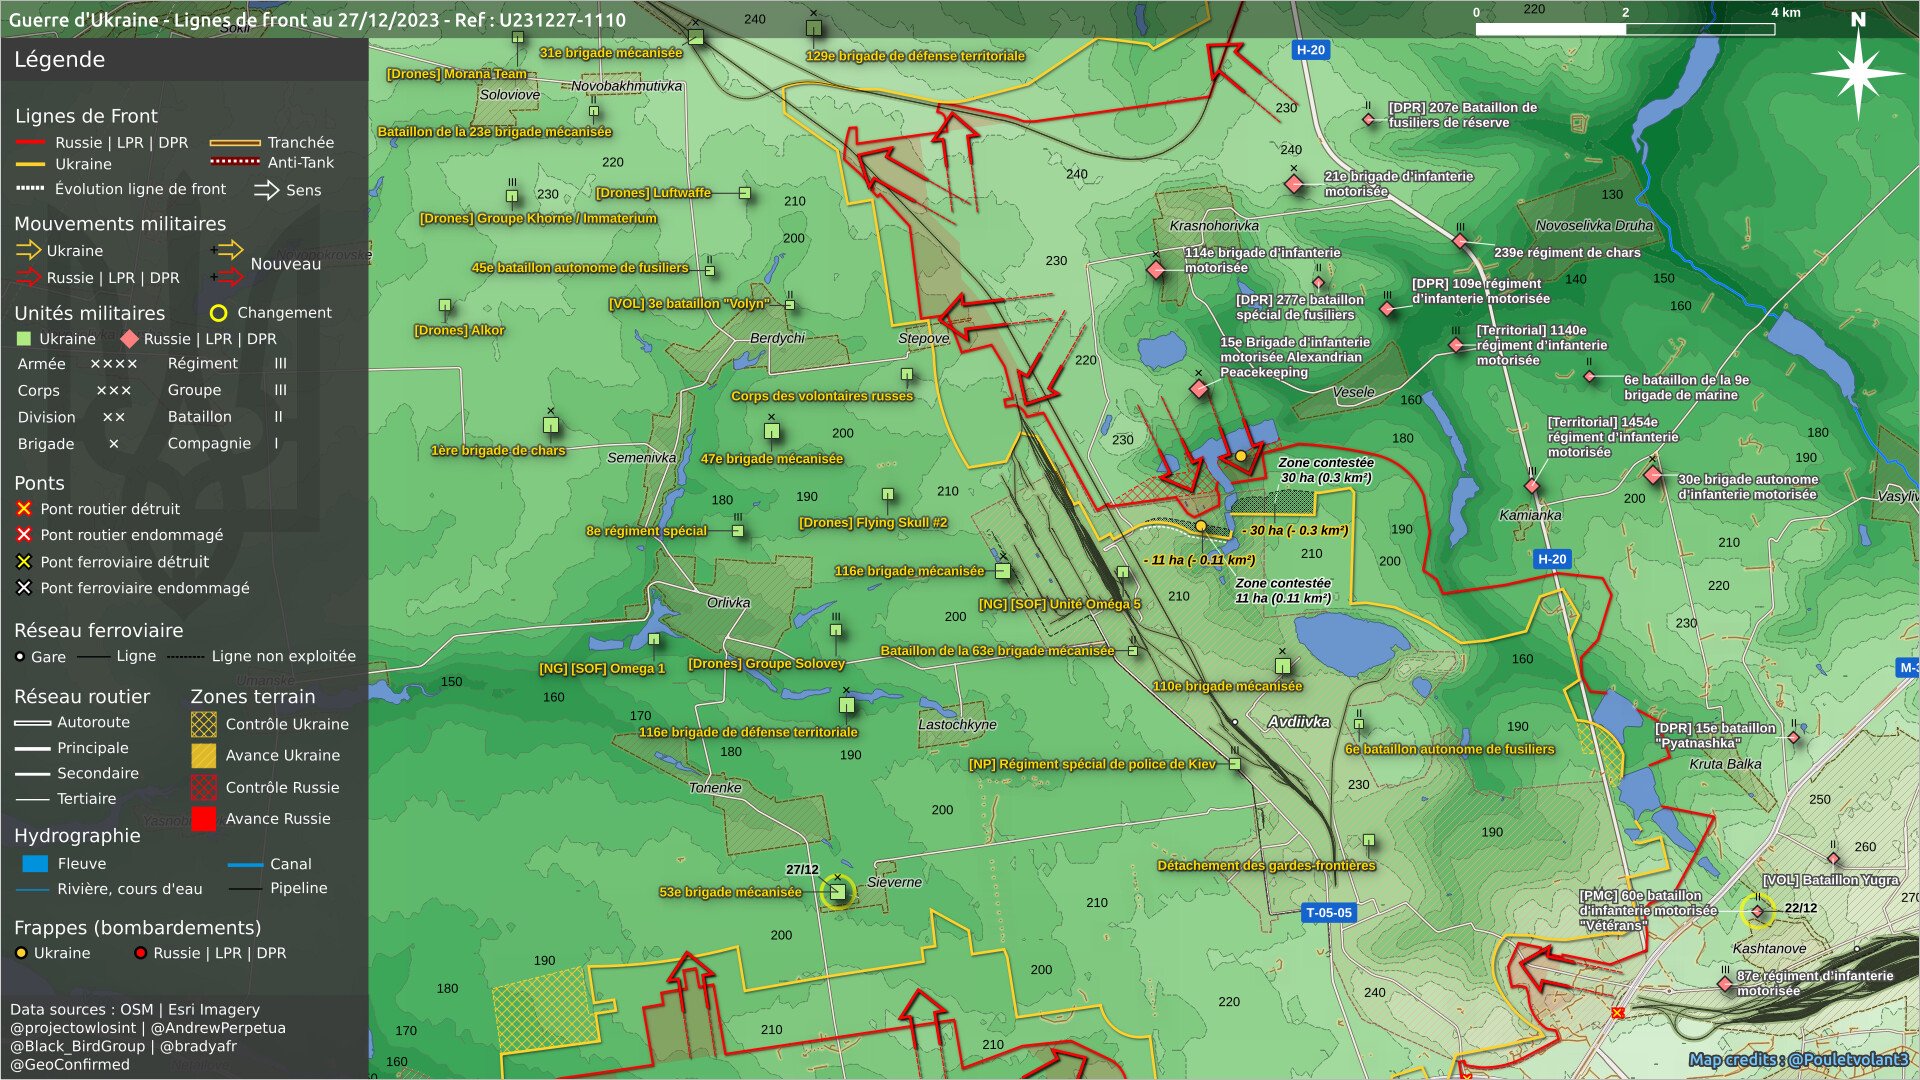Viewport: 1920px width, 1080px height.
Task: Click the Avance Ukraine yellow swatch
Action: (204, 756)
